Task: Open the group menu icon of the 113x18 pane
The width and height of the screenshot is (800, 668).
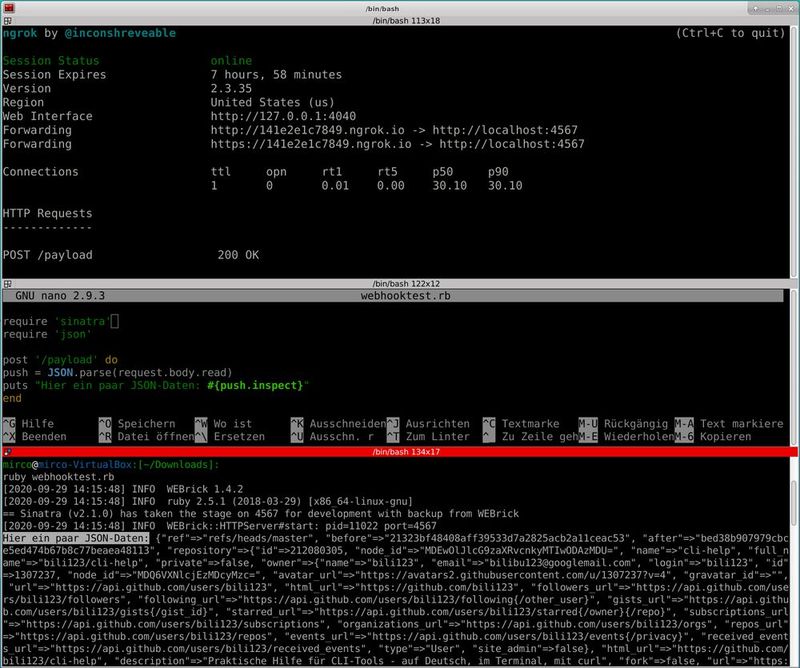Action: [8, 21]
